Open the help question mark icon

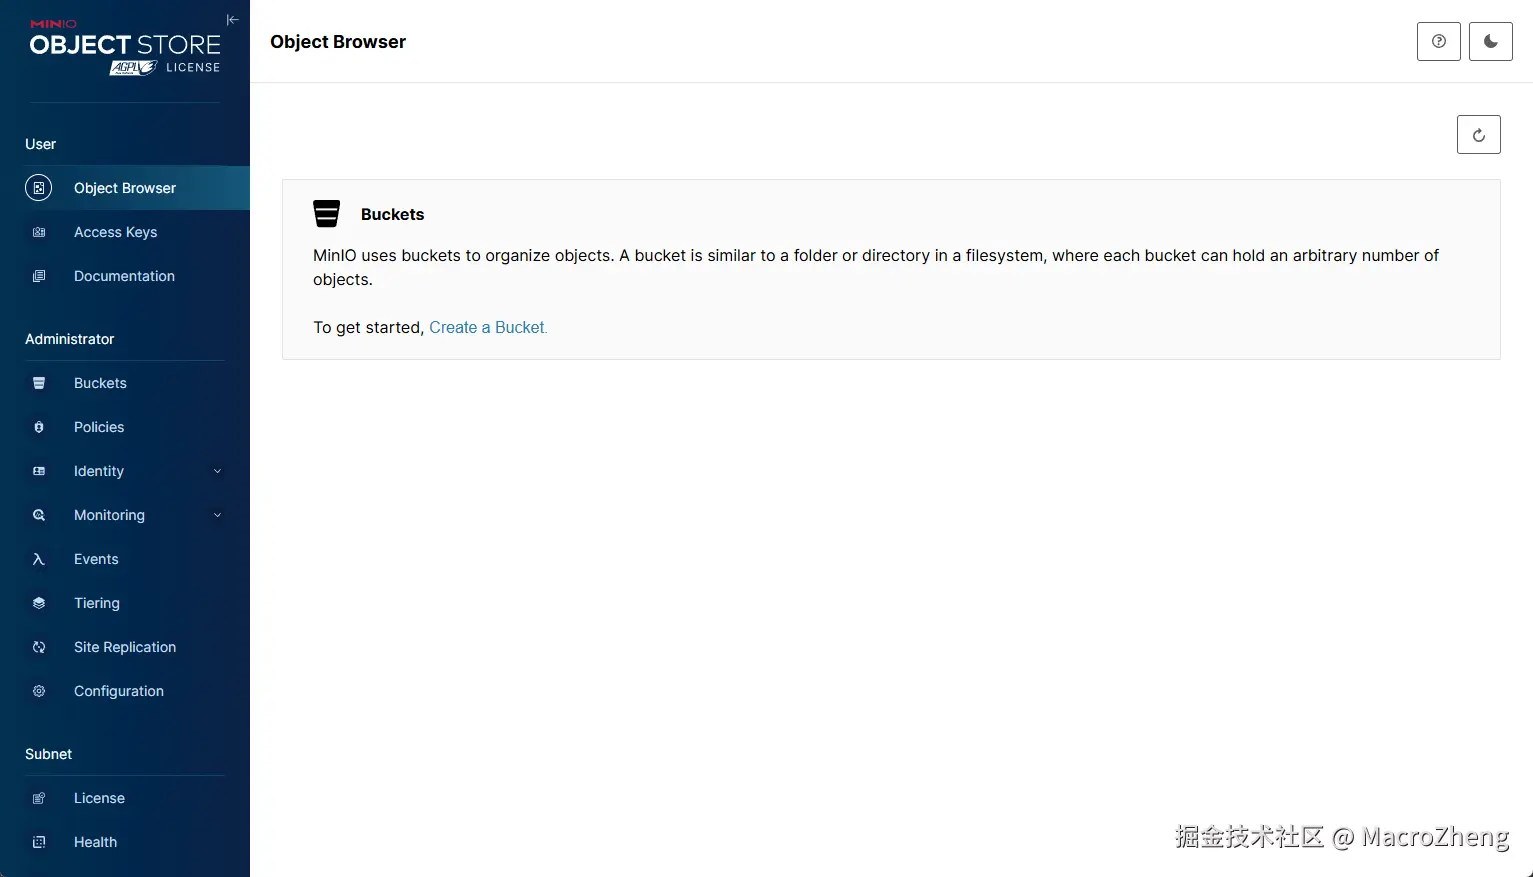click(1438, 42)
